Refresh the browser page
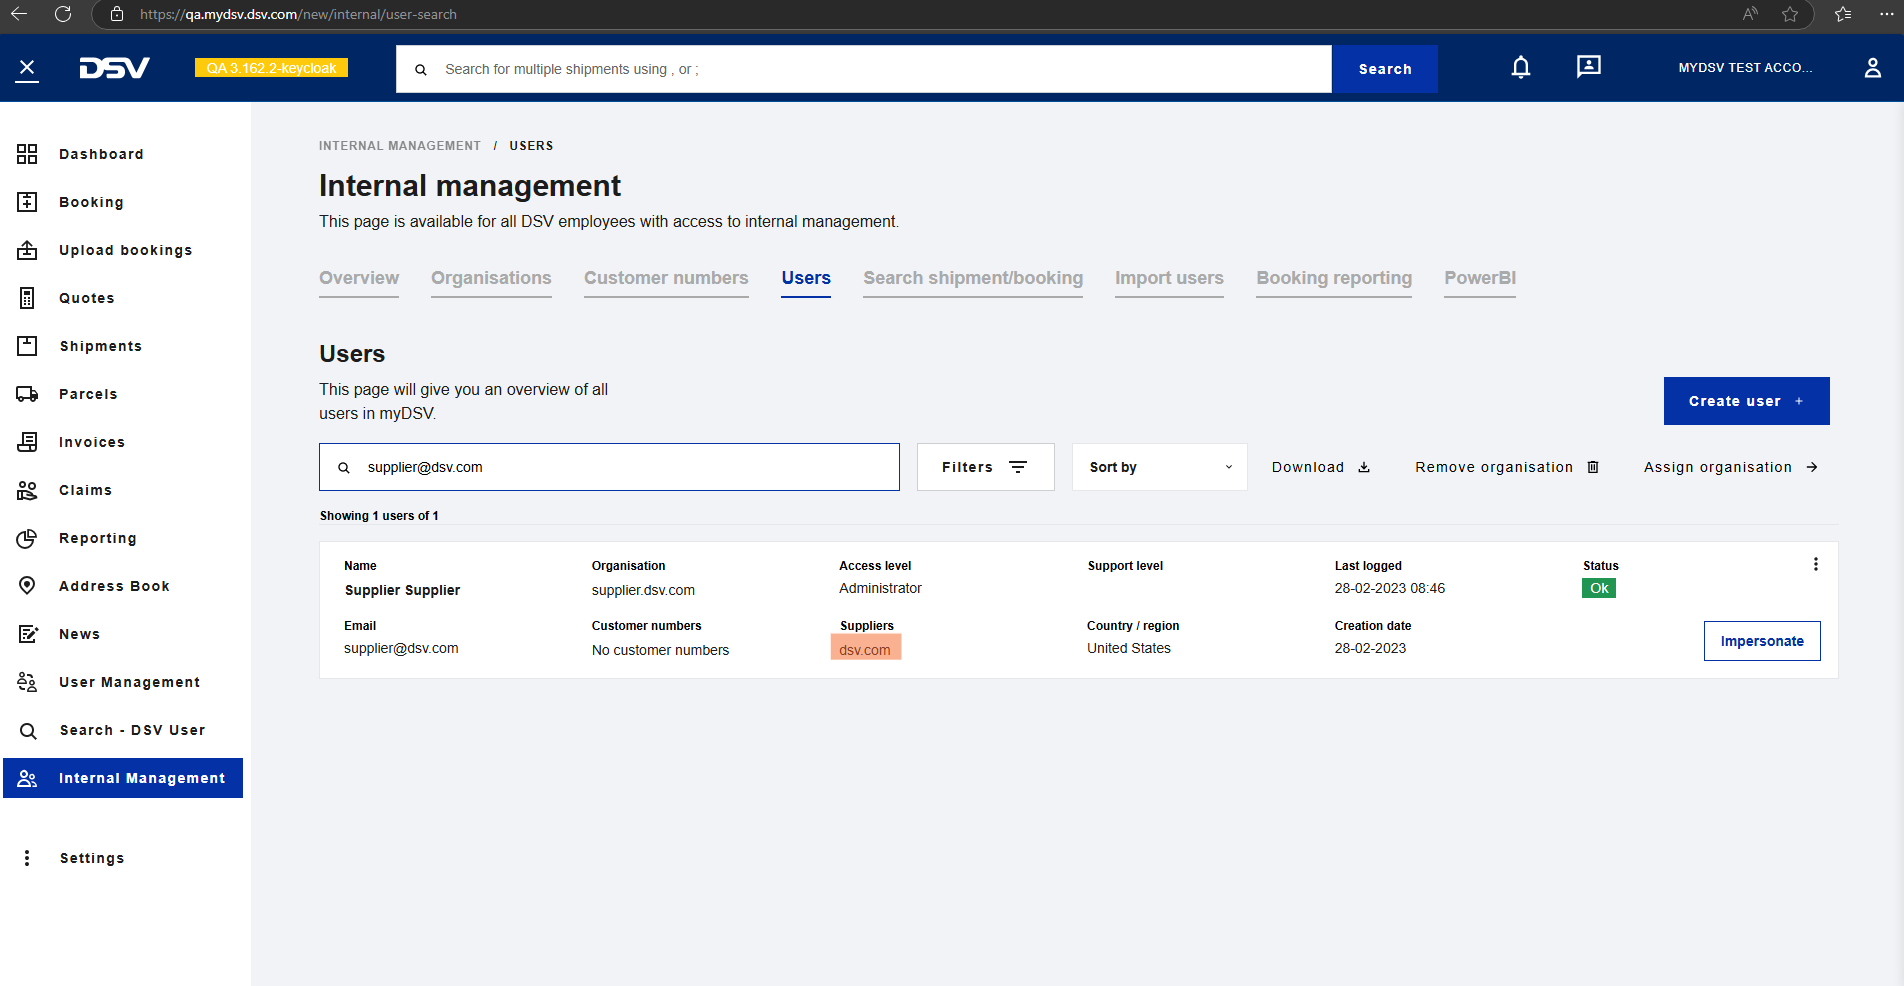This screenshot has height=986, width=1904. click(x=63, y=14)
